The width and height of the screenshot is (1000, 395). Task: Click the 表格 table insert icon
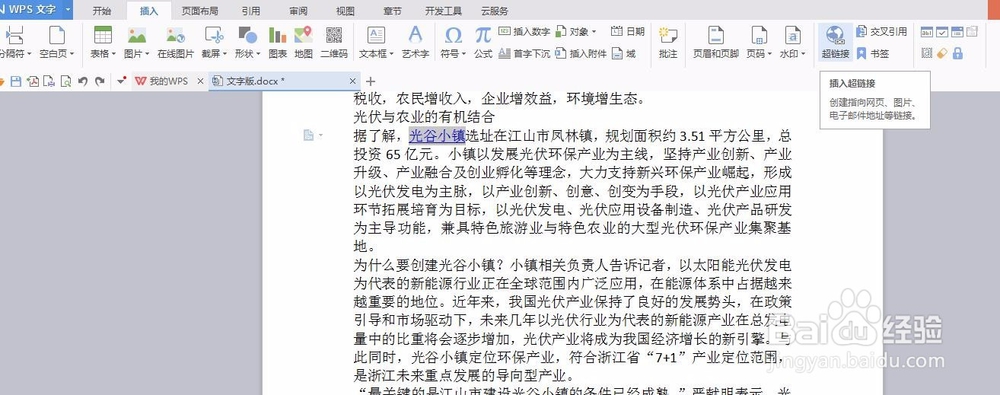pos(102,35)
